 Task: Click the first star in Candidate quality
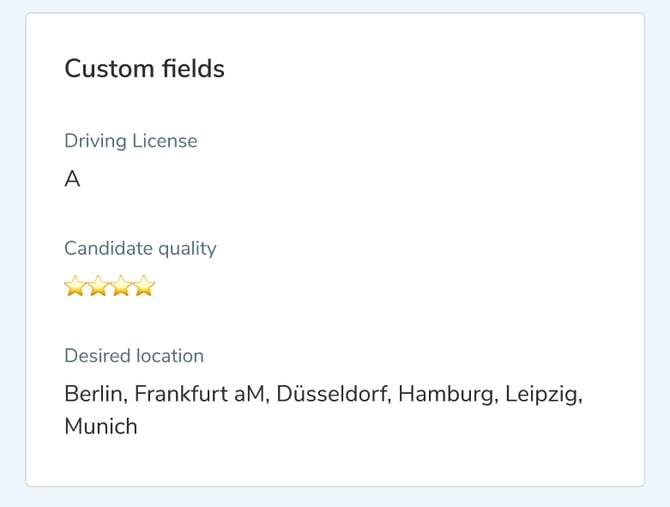point(75,287)
